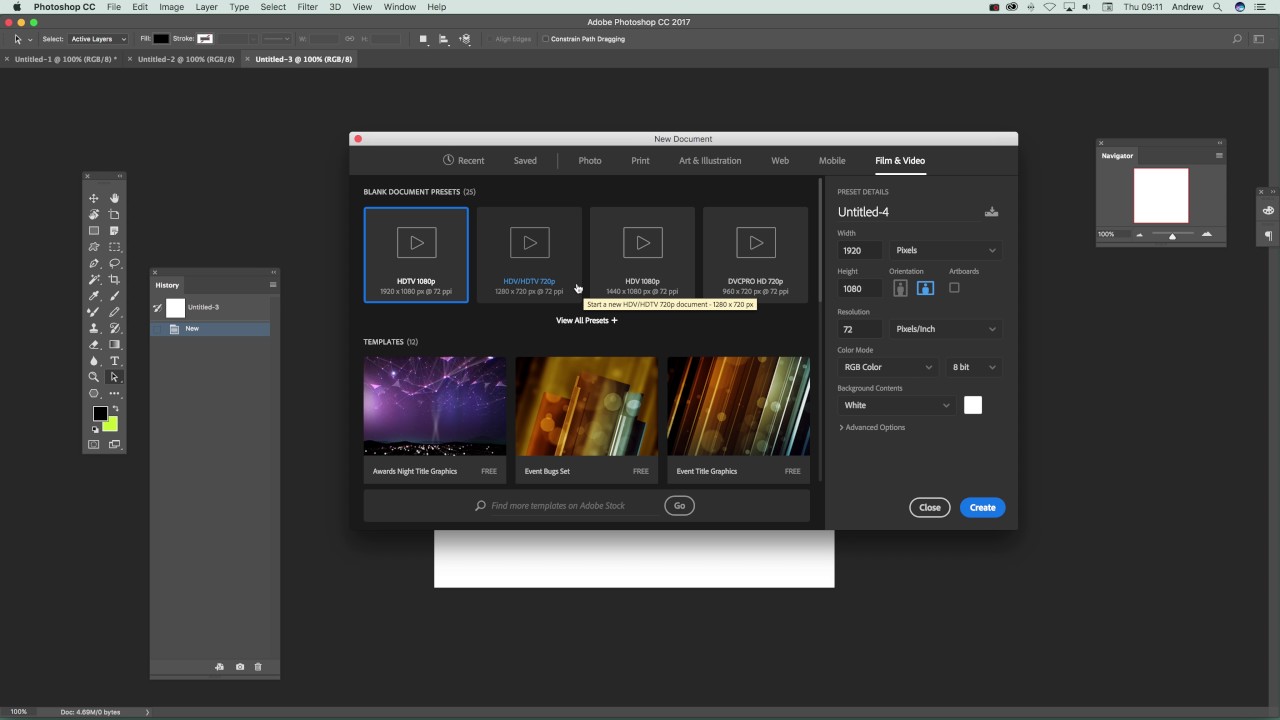Click the Width input field
The image size is (1280, 720).
tap(860, 250)
